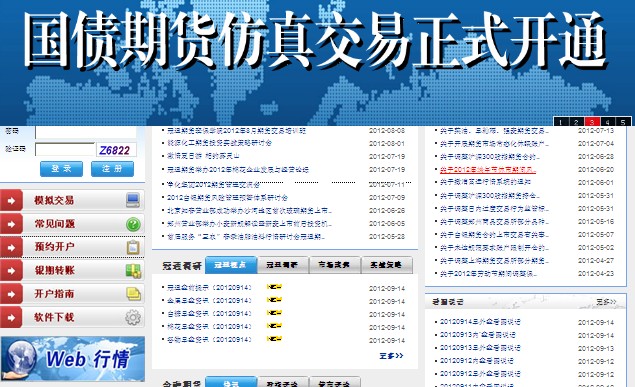Image resolution: width=635 pixels, height=387 pixels.
Task: Open the news item dated 2012-07-09
Action: pyautogui.click(x=227, y=198)
